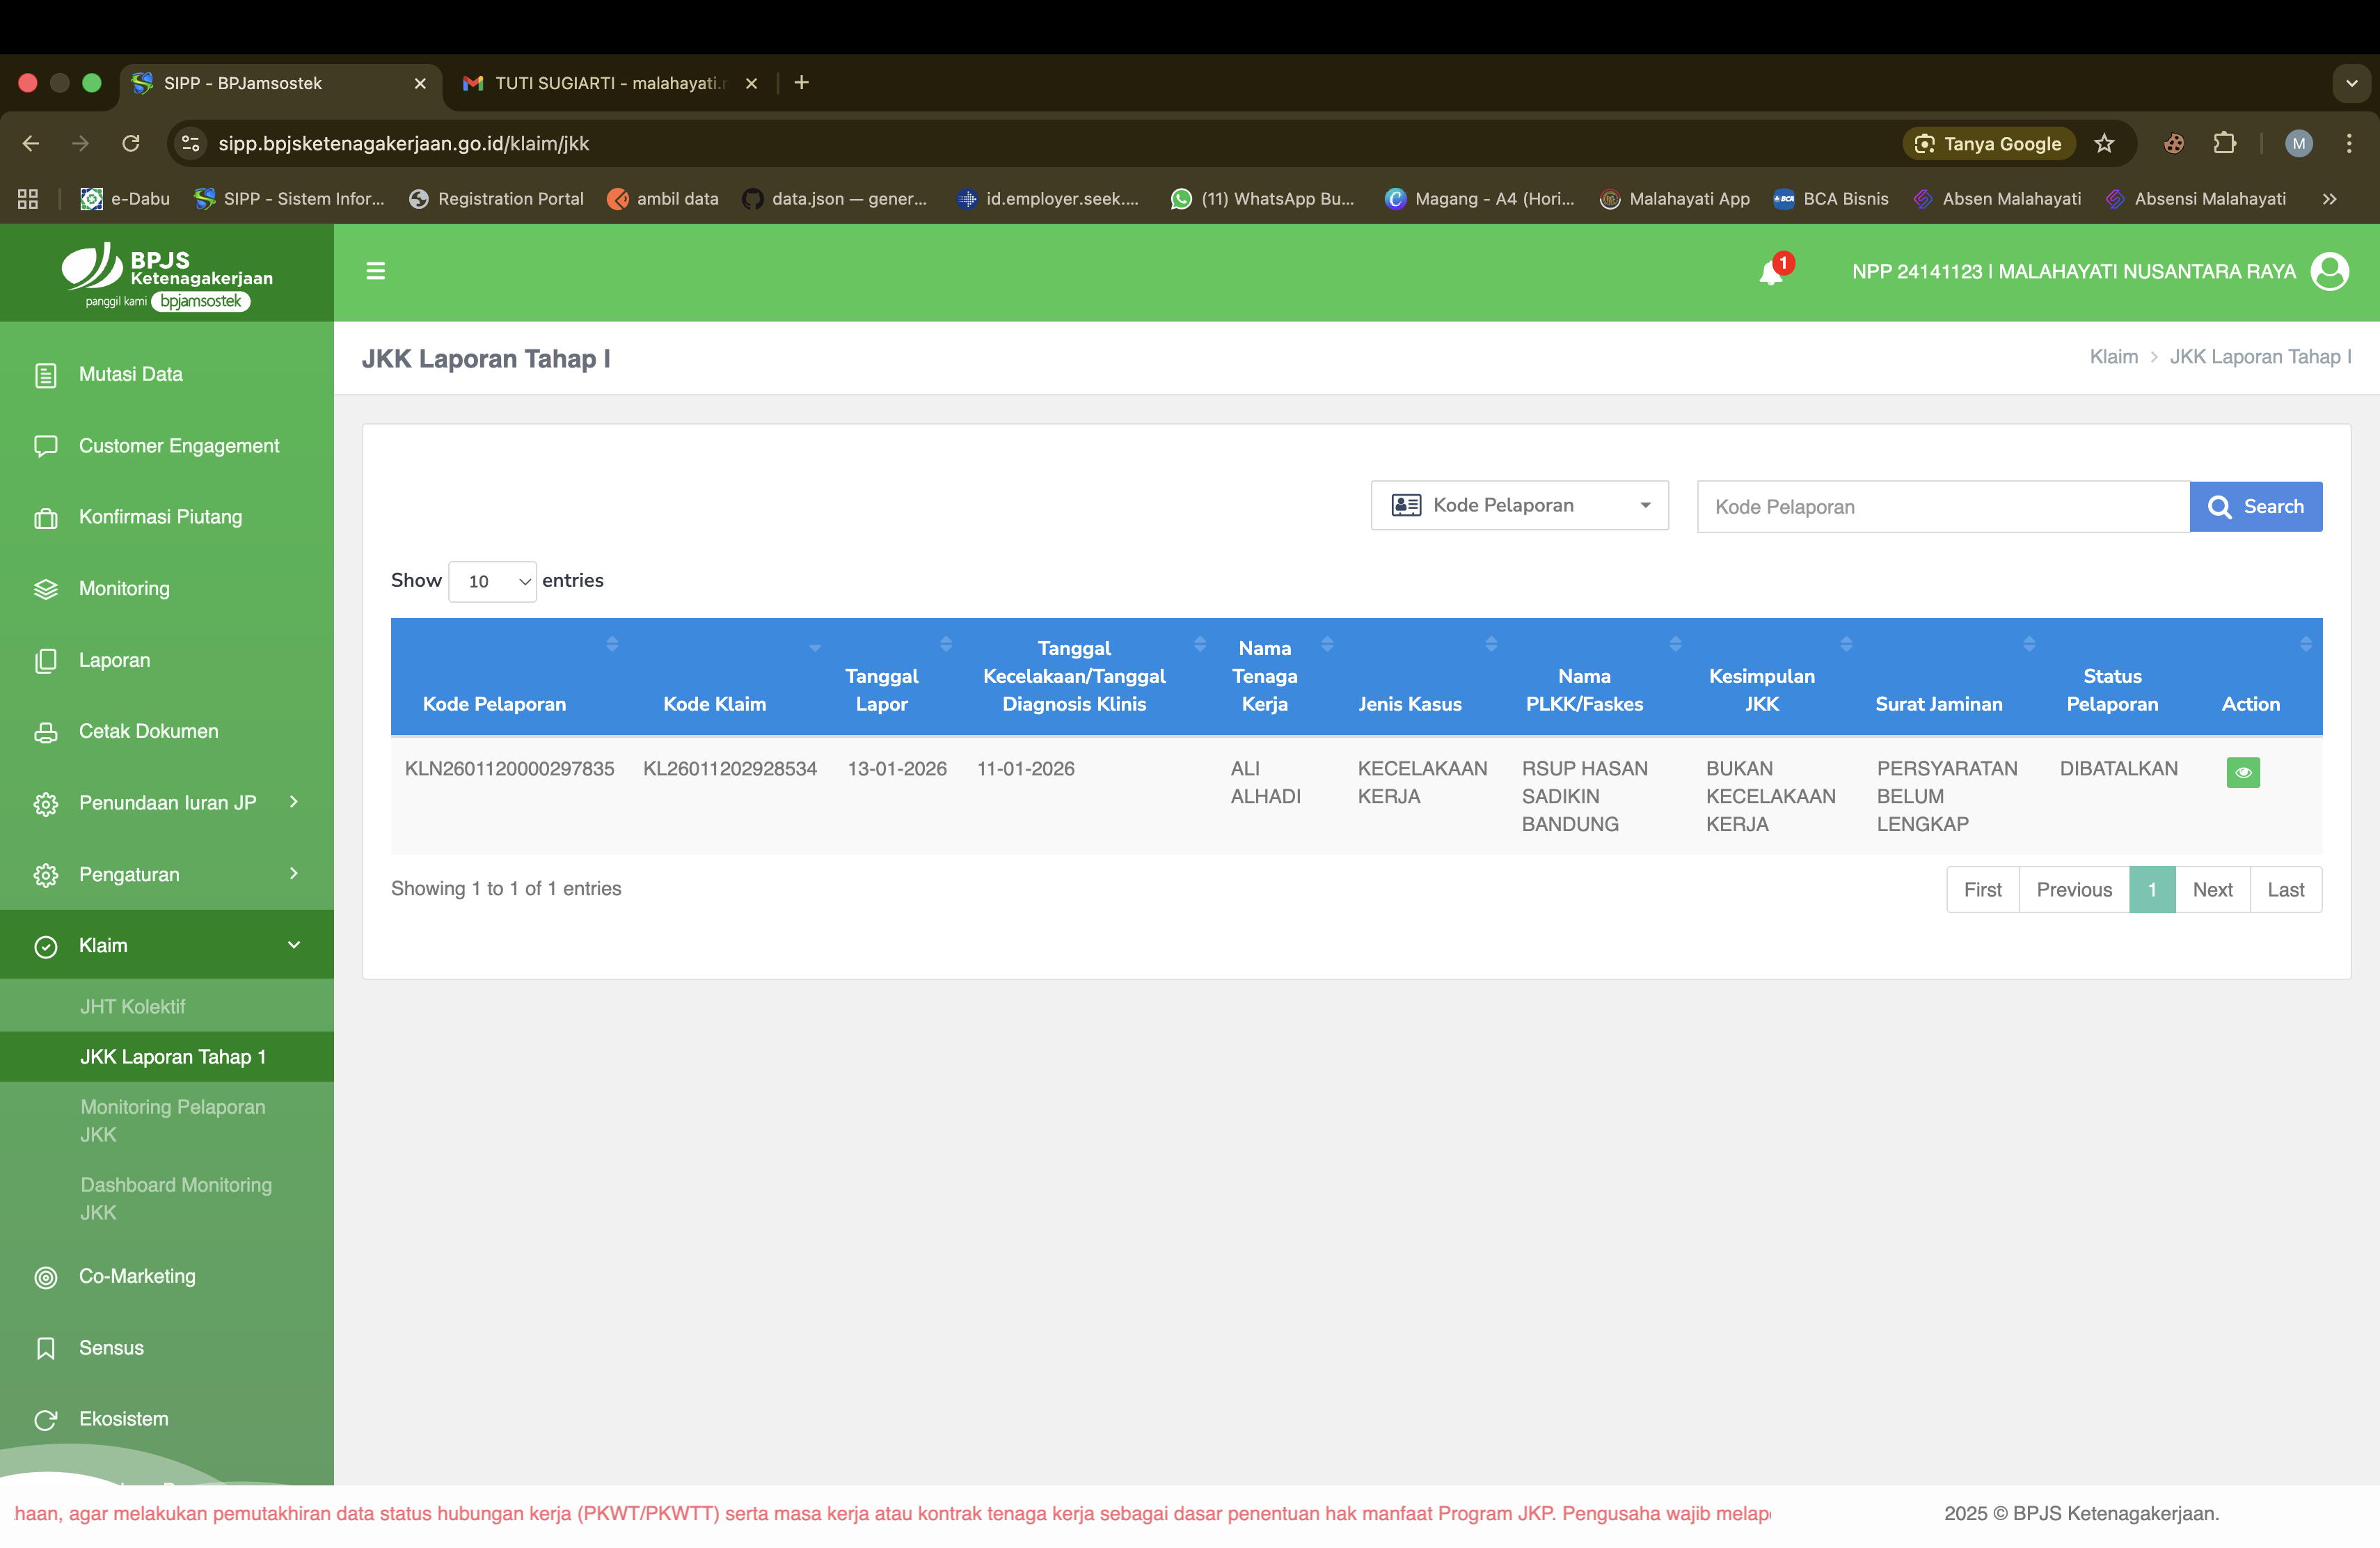2380x1548 pixels.
Task: Bookmark page with star icon
Action: pos(2104,143)
